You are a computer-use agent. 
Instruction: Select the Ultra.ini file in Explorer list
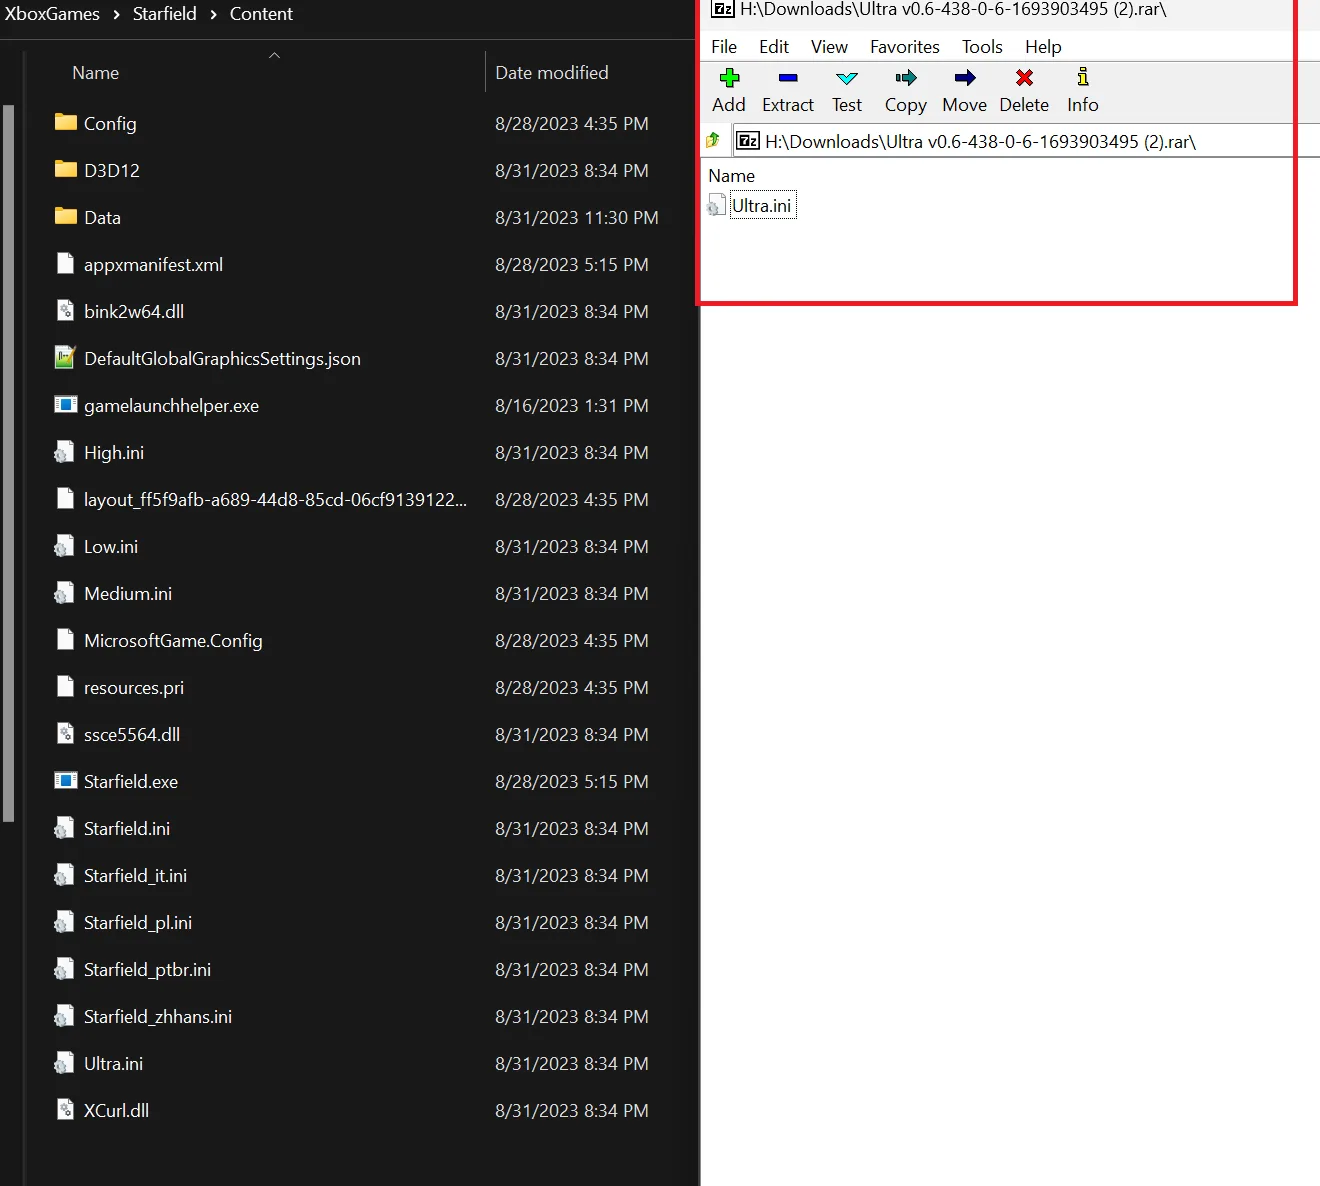coord(113,1063)
